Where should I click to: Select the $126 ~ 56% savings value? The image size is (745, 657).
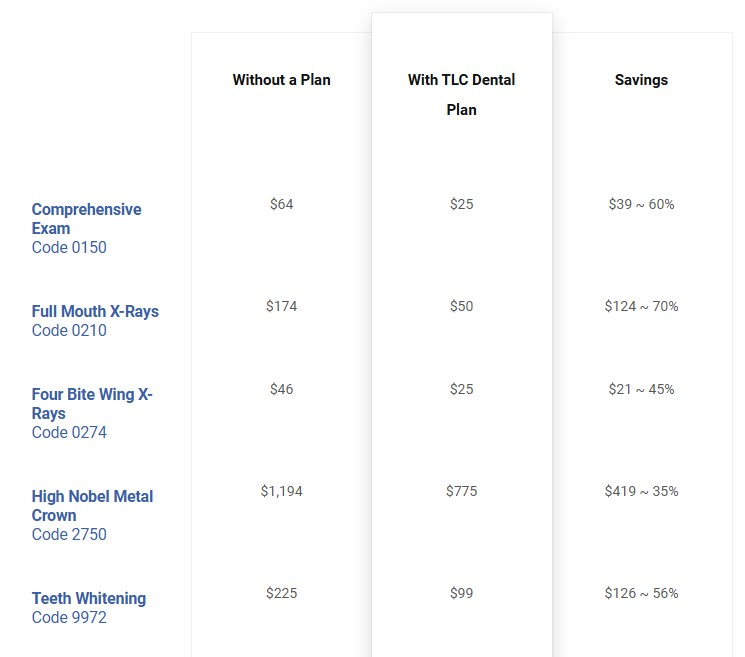(x=641, y=593)
